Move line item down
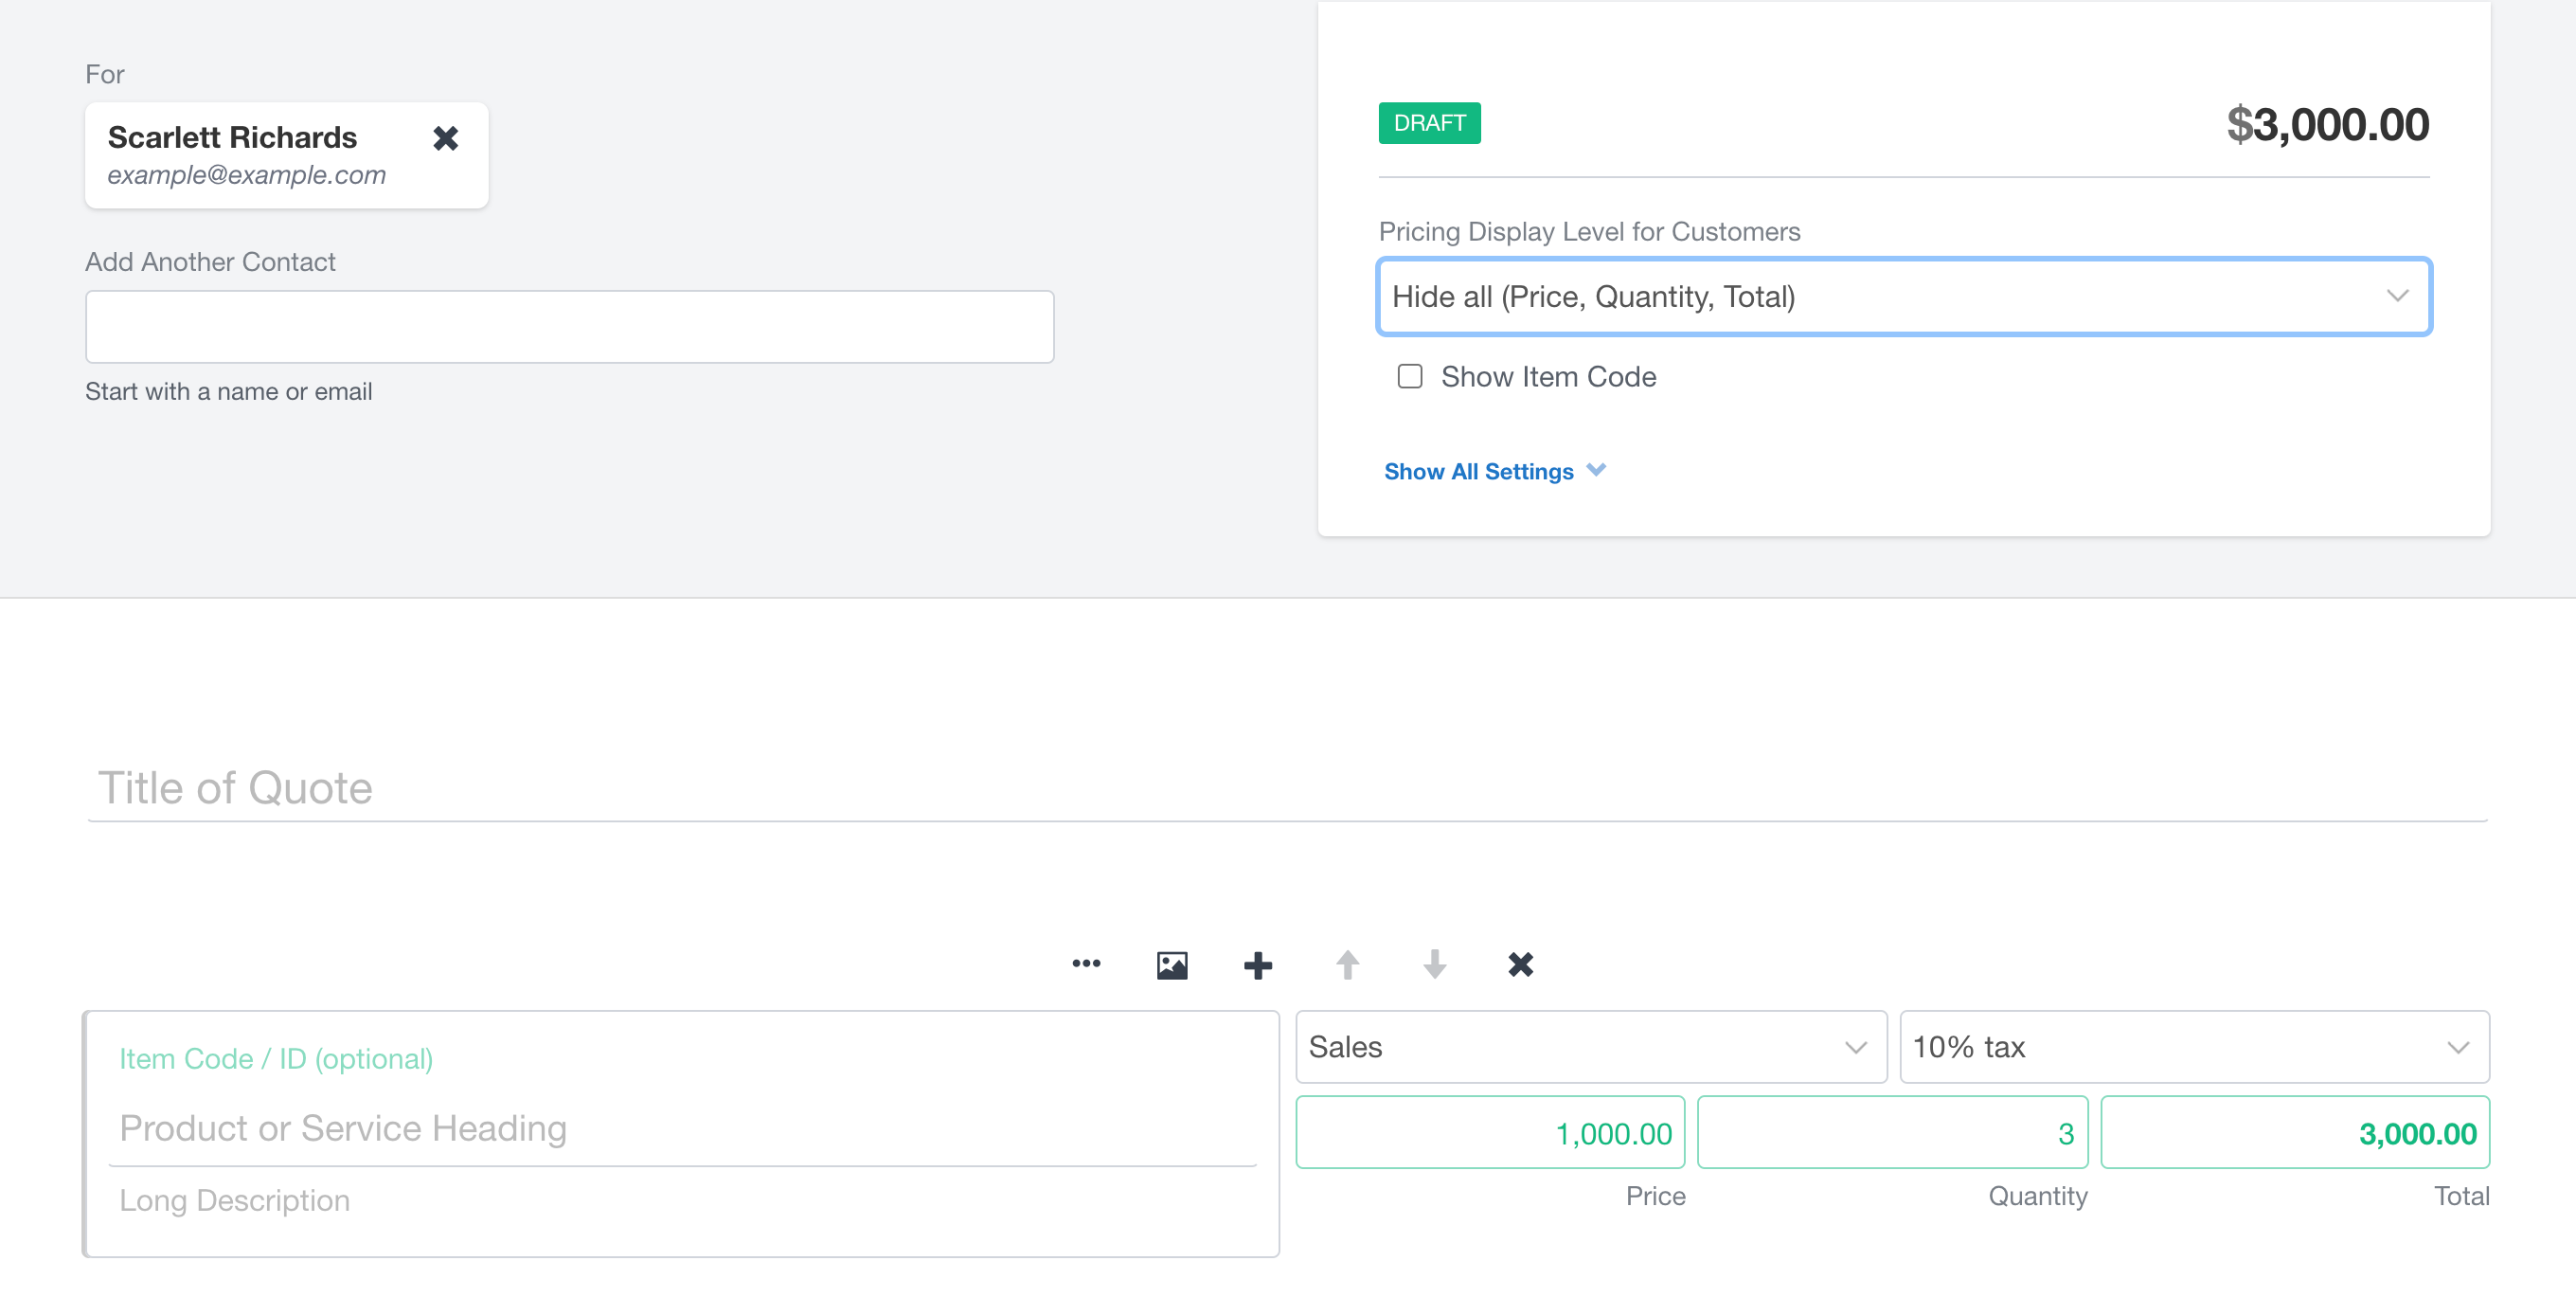 pos(1435,965)
